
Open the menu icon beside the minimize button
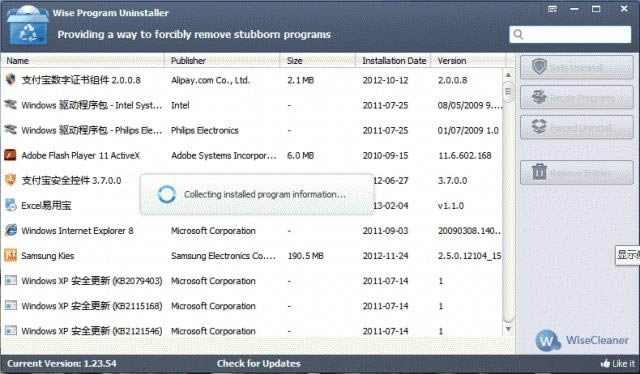pyautogui.click(x=552, y=9)
